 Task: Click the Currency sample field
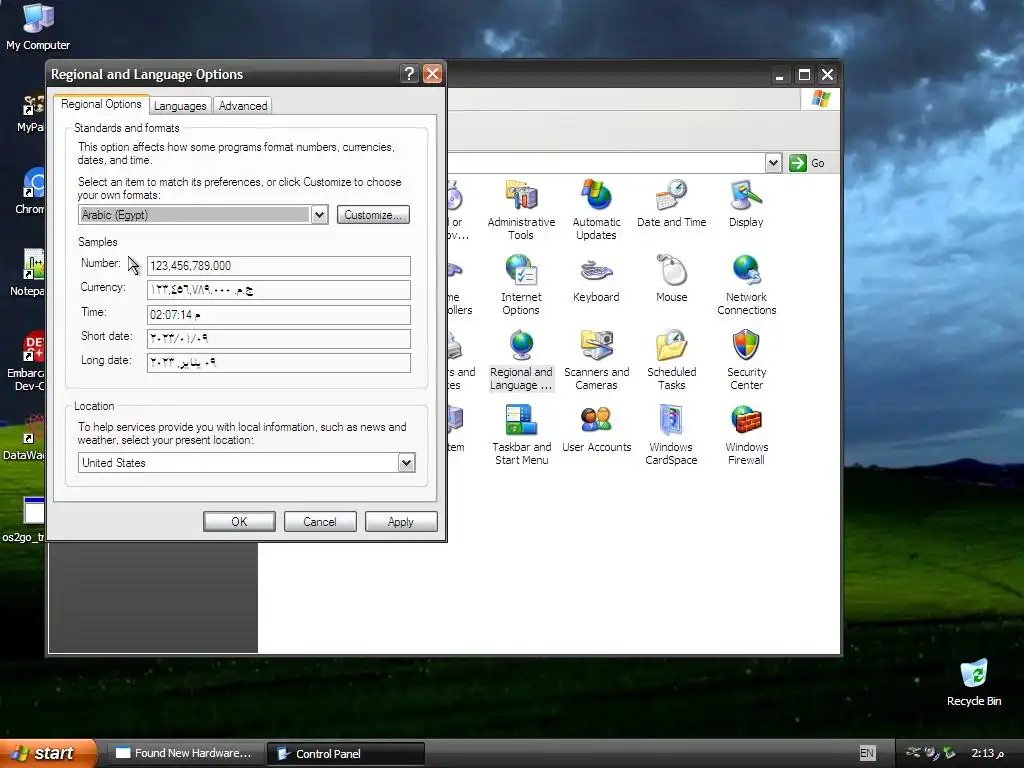(x=279, y=290)
